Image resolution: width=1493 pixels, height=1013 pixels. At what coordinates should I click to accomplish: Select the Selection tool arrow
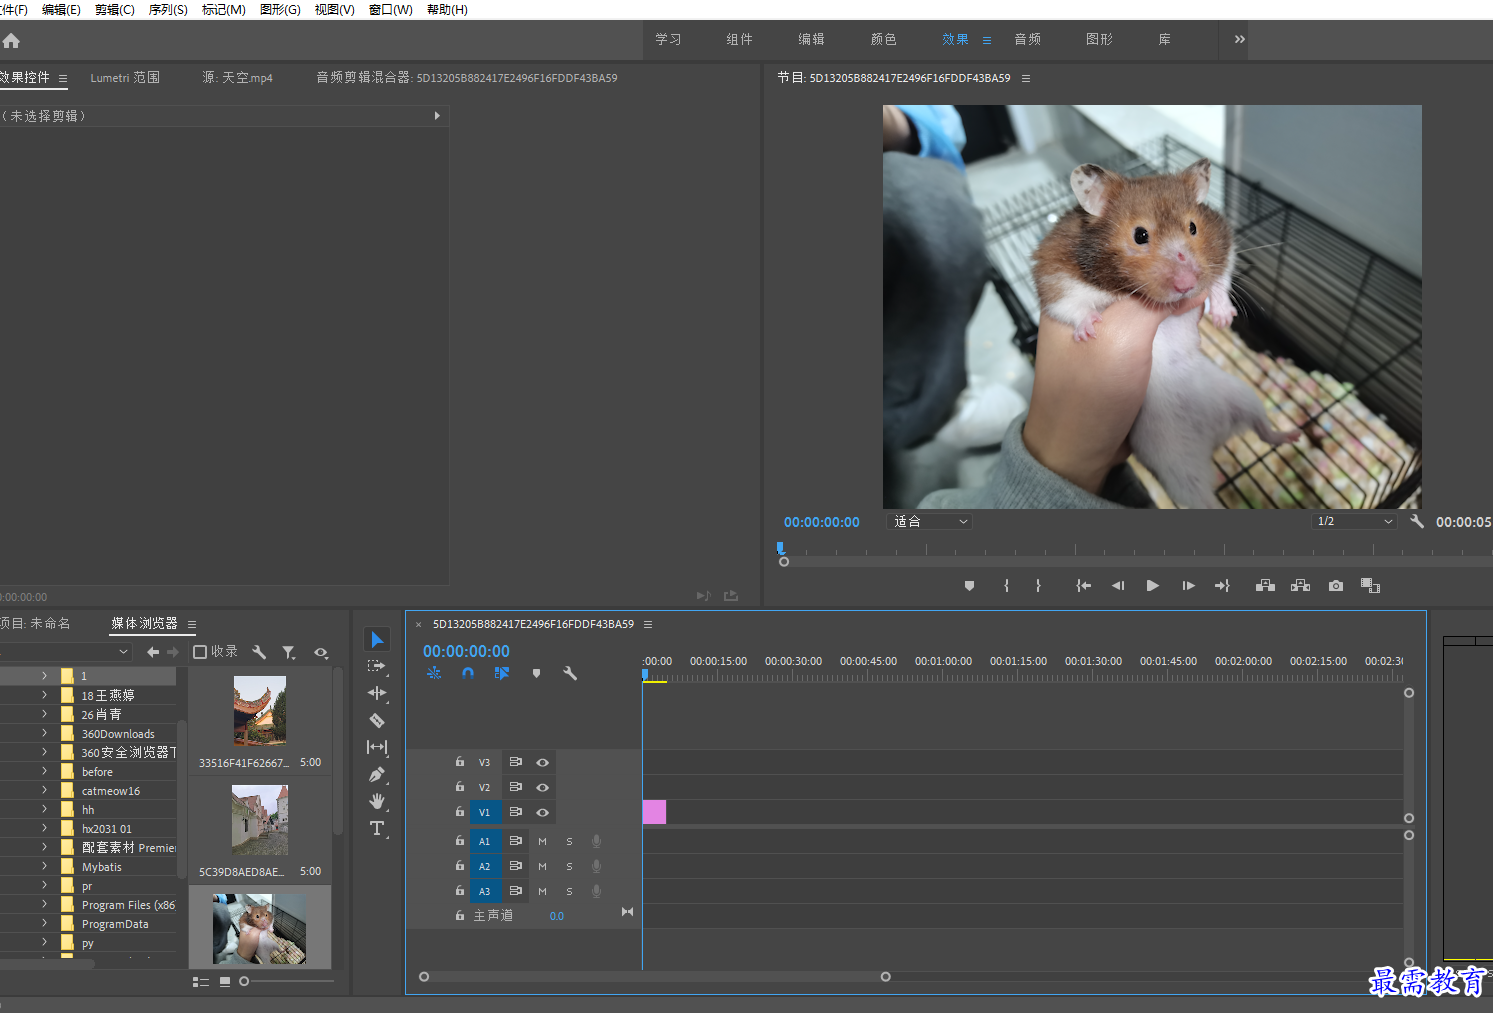coord(377,639)
